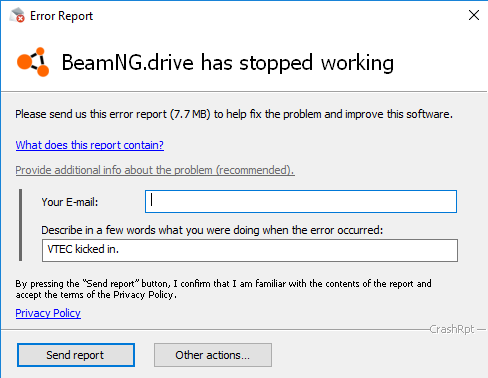
Task: Click the 'Your E-mail:' label
Action: (70, 202)
